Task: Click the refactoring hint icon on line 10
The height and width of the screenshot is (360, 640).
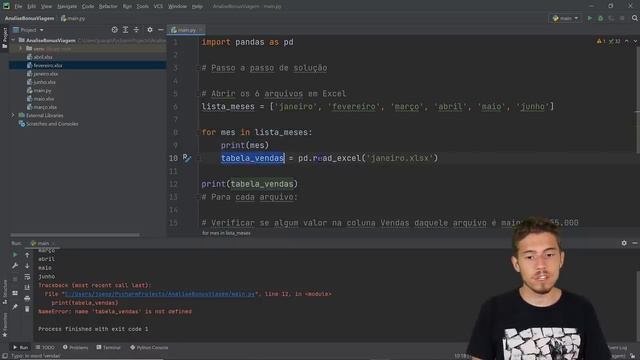Action: 187,158
